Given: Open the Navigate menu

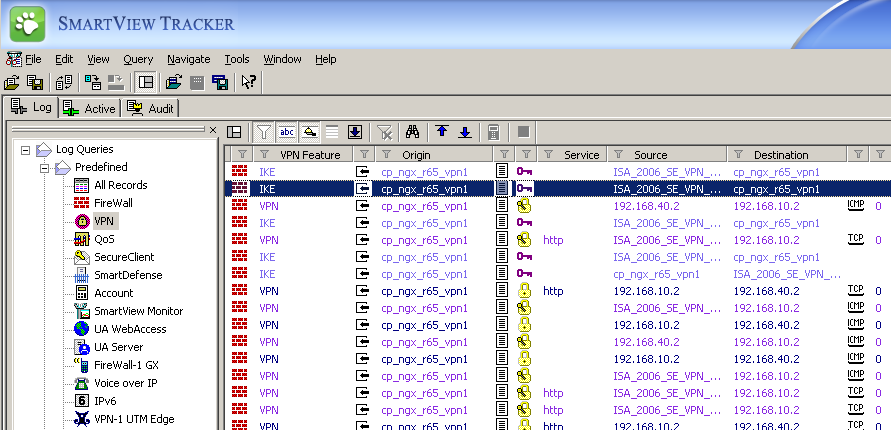Looking at the screenshot, I should tap(189, 59).
